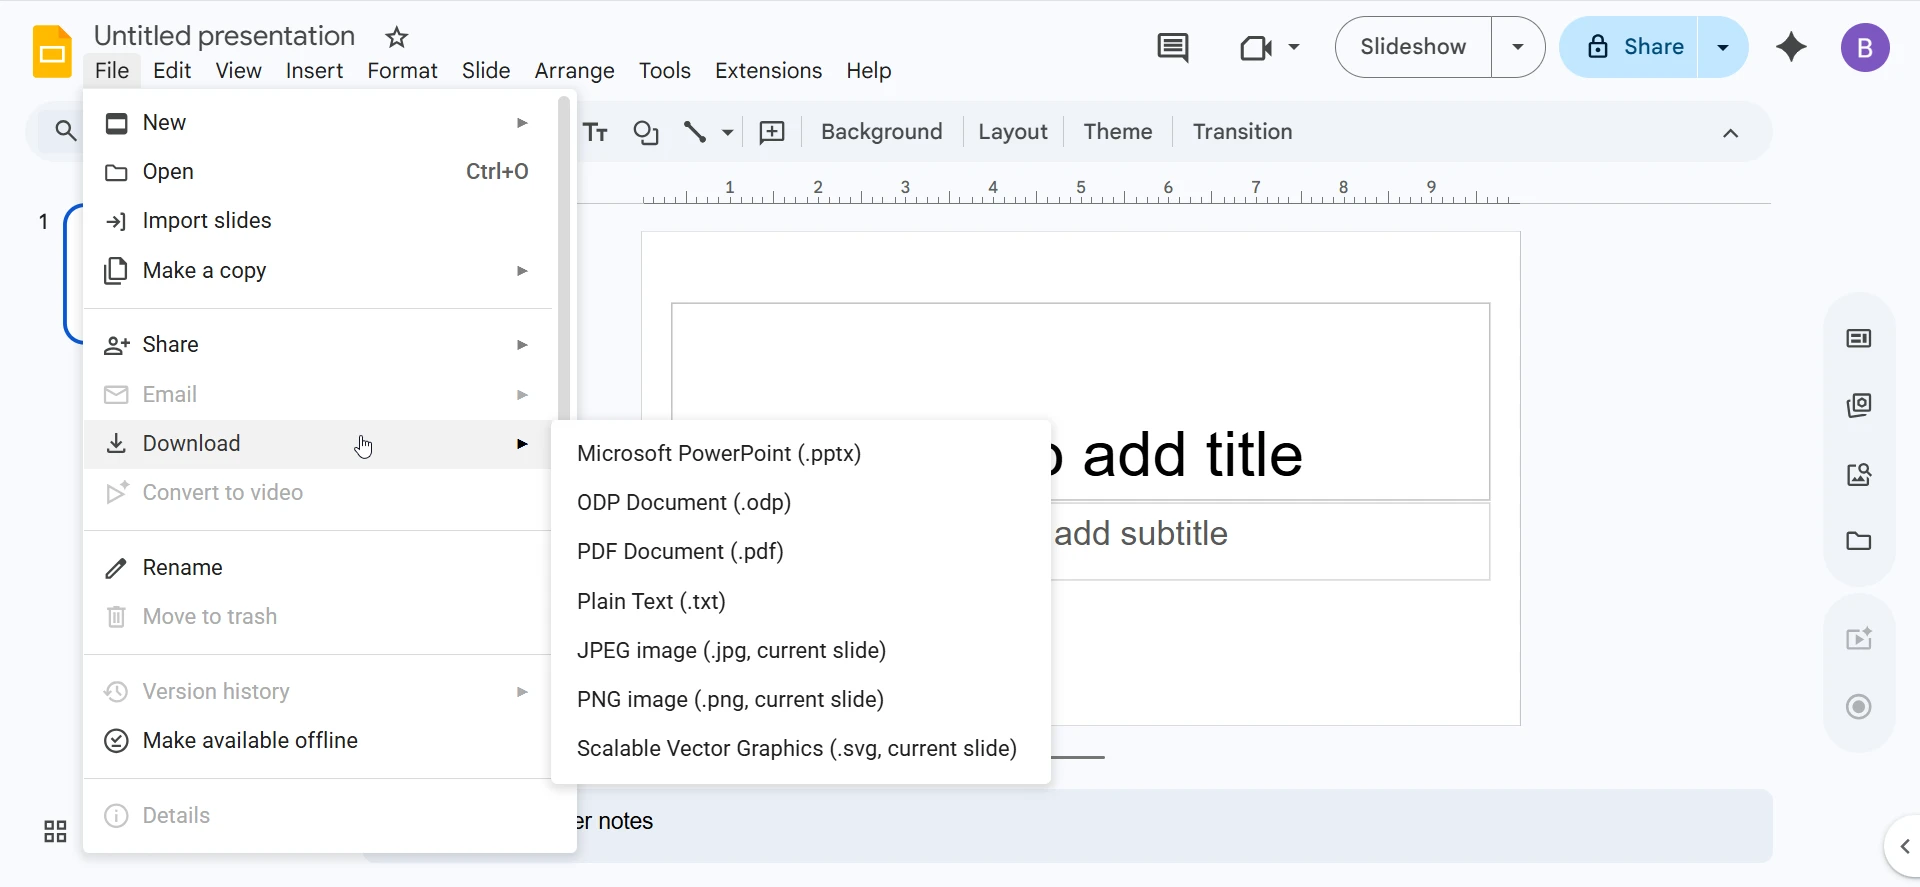Star the Untitled presentation
Image resolution: width=1920 pixels, height=887 pixels.
click(x=397, y=38)
